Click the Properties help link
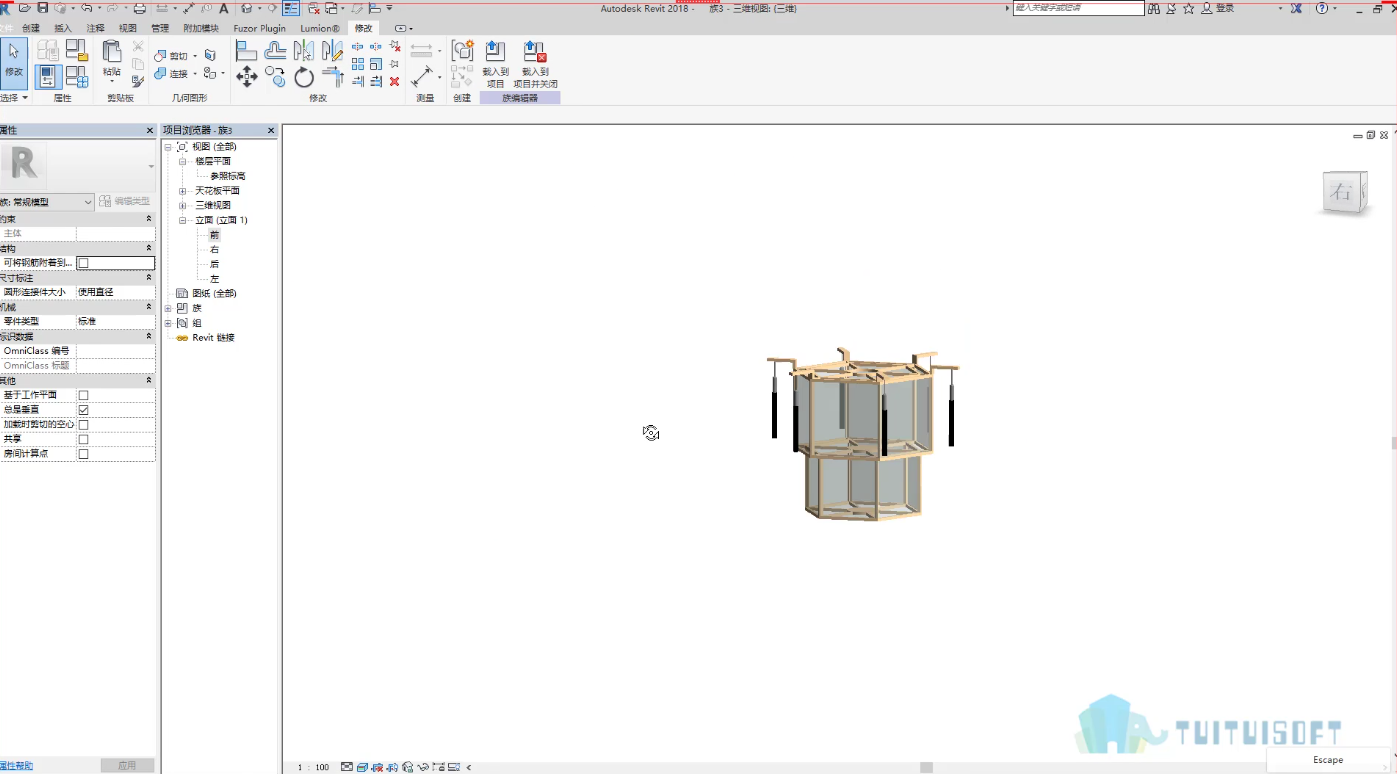Viewport: 1397px width, 774px height. pyautogui.click(x=16, y=765)
